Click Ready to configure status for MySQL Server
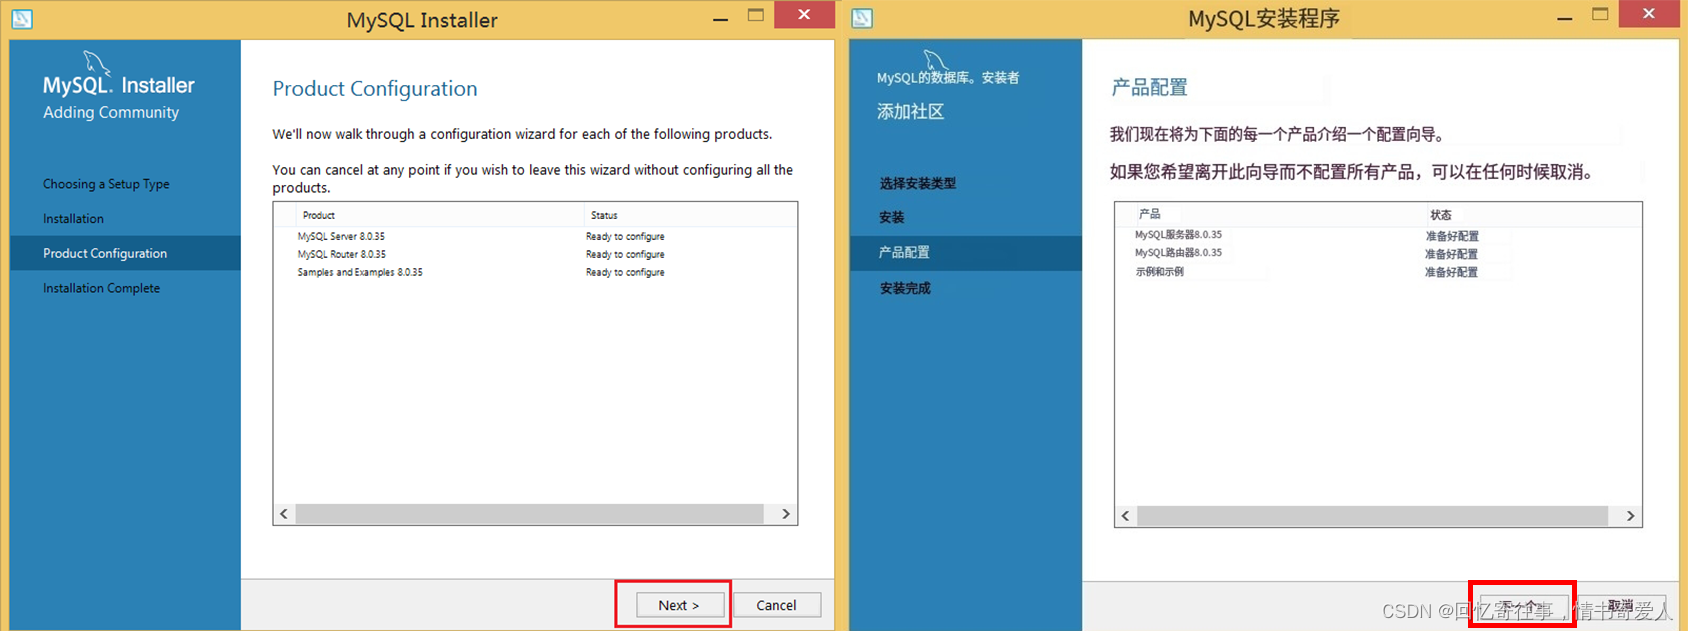The height and width of the screenshot is (631, 1689). (x=625, y=237)
